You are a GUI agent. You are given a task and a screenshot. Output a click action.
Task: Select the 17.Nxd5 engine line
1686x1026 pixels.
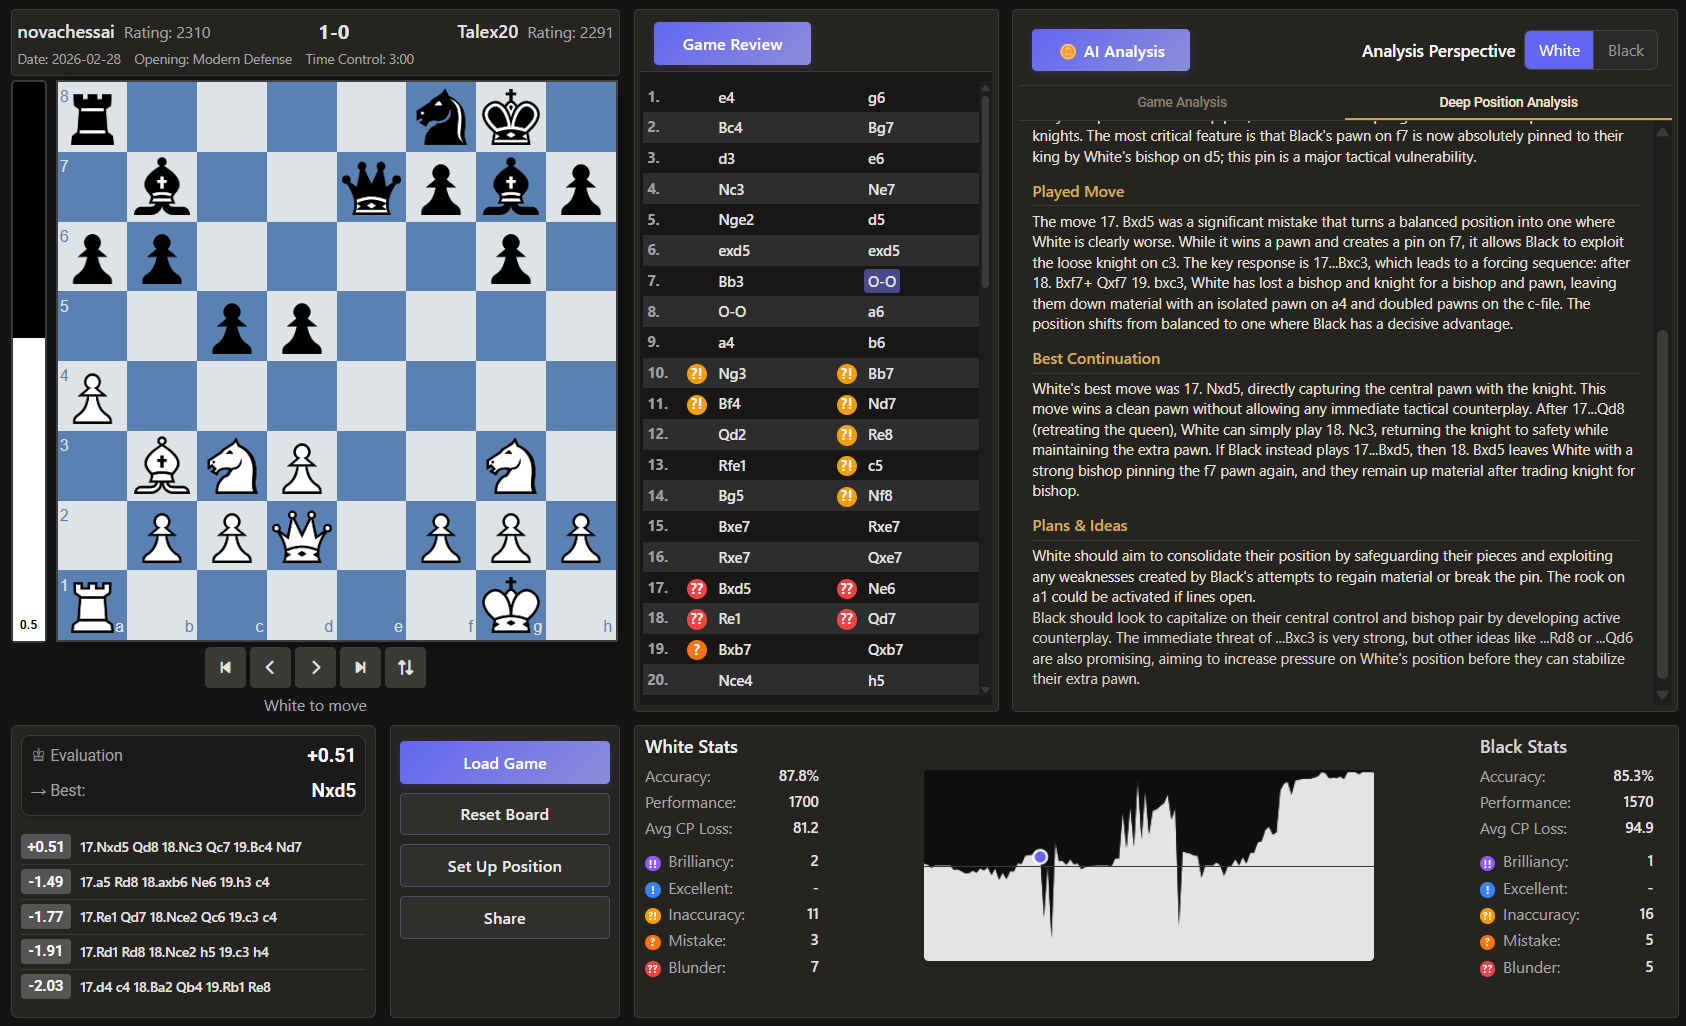pos(192,847)
